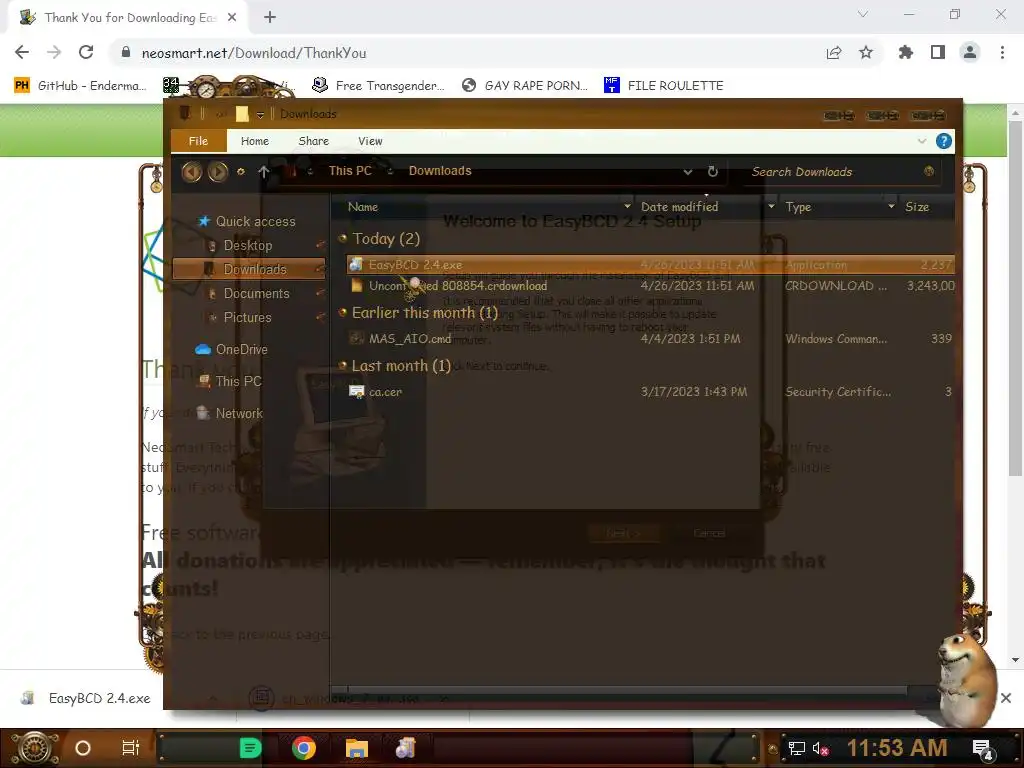Image resolution: width=1024 pixels, height=768 pixels.
Task: Click the Chrome address bar URL
Action: (254, 53)
